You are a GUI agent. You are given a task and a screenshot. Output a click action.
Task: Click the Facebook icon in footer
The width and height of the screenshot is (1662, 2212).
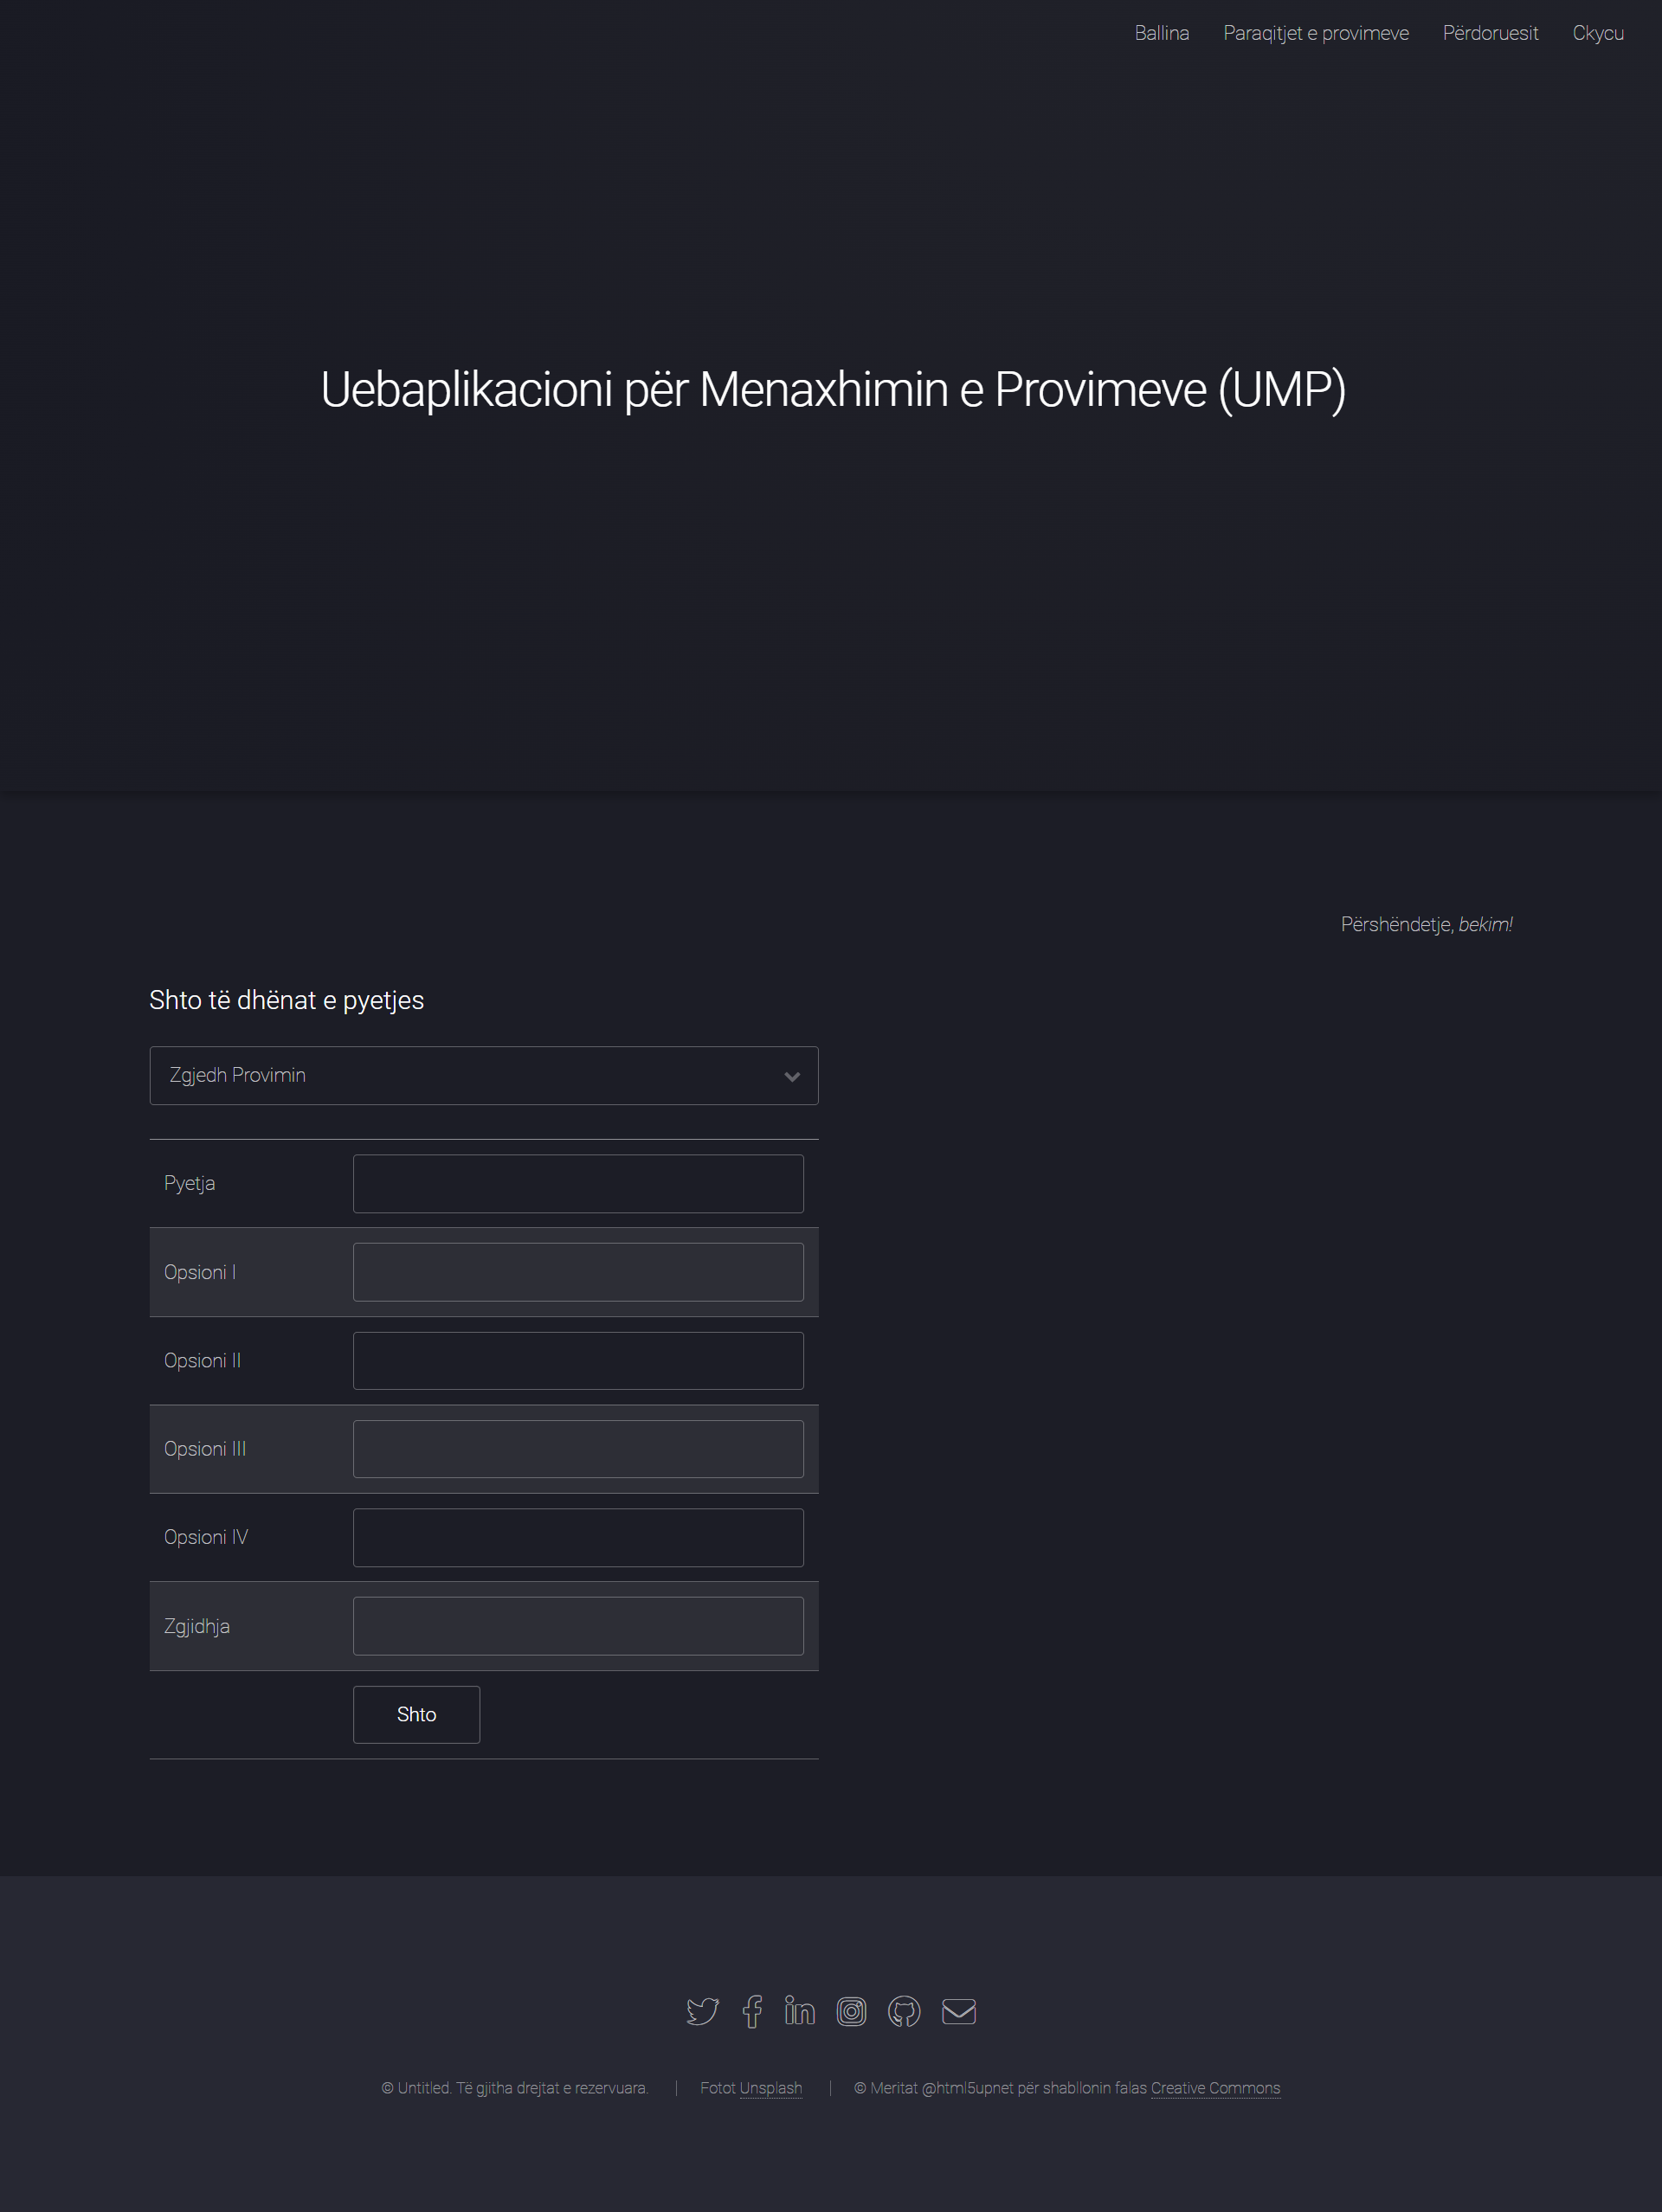click(753, 2011)
